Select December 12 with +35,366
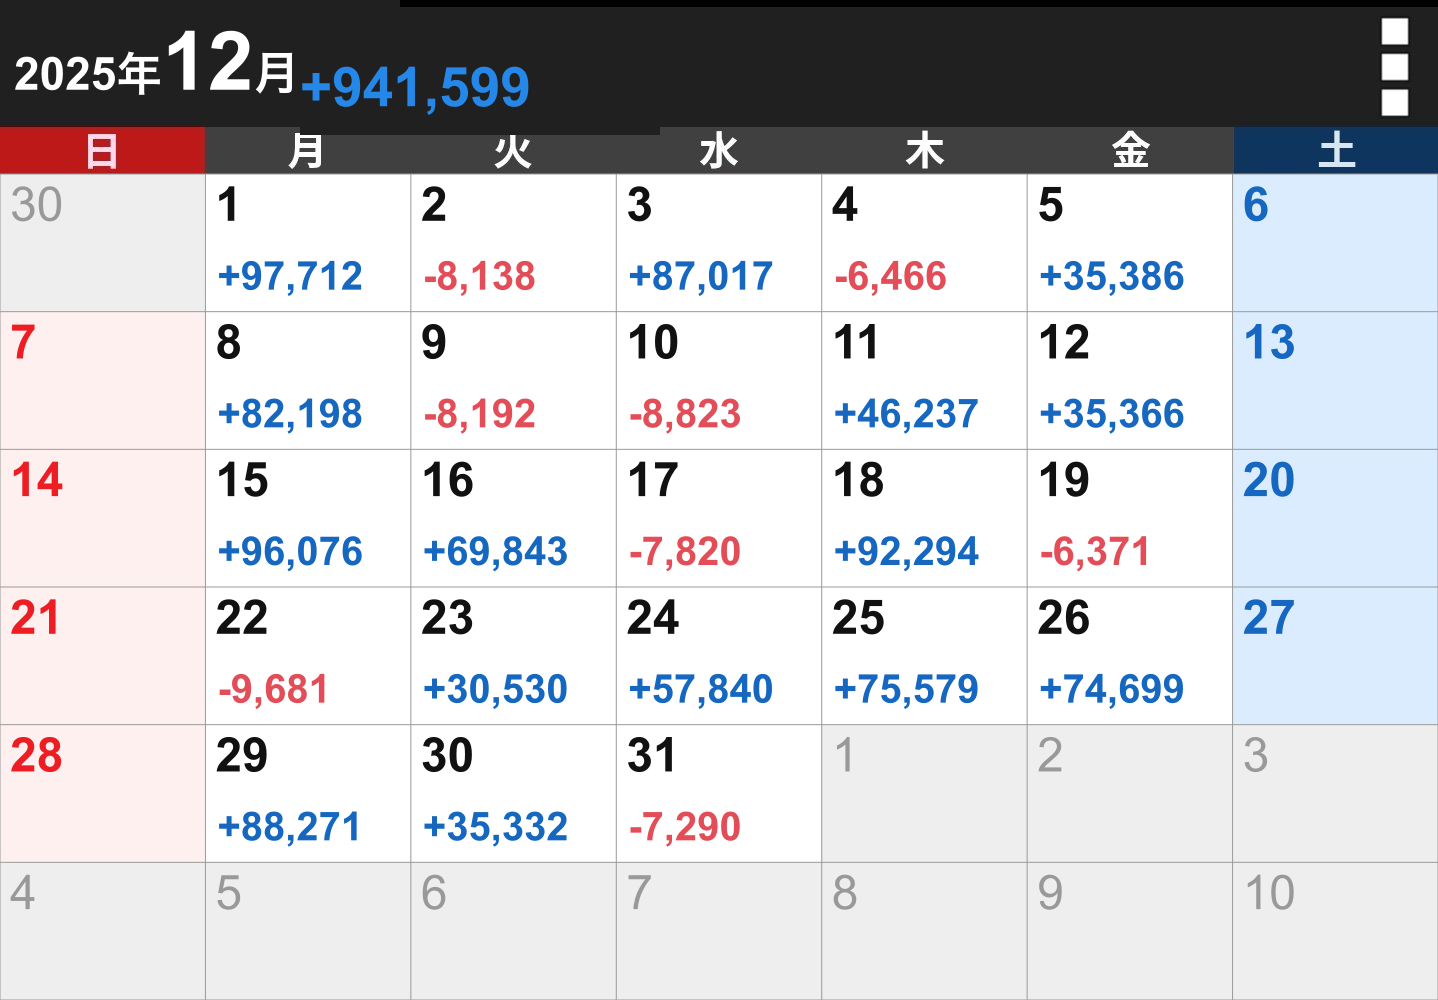 tap(1130, 381)
